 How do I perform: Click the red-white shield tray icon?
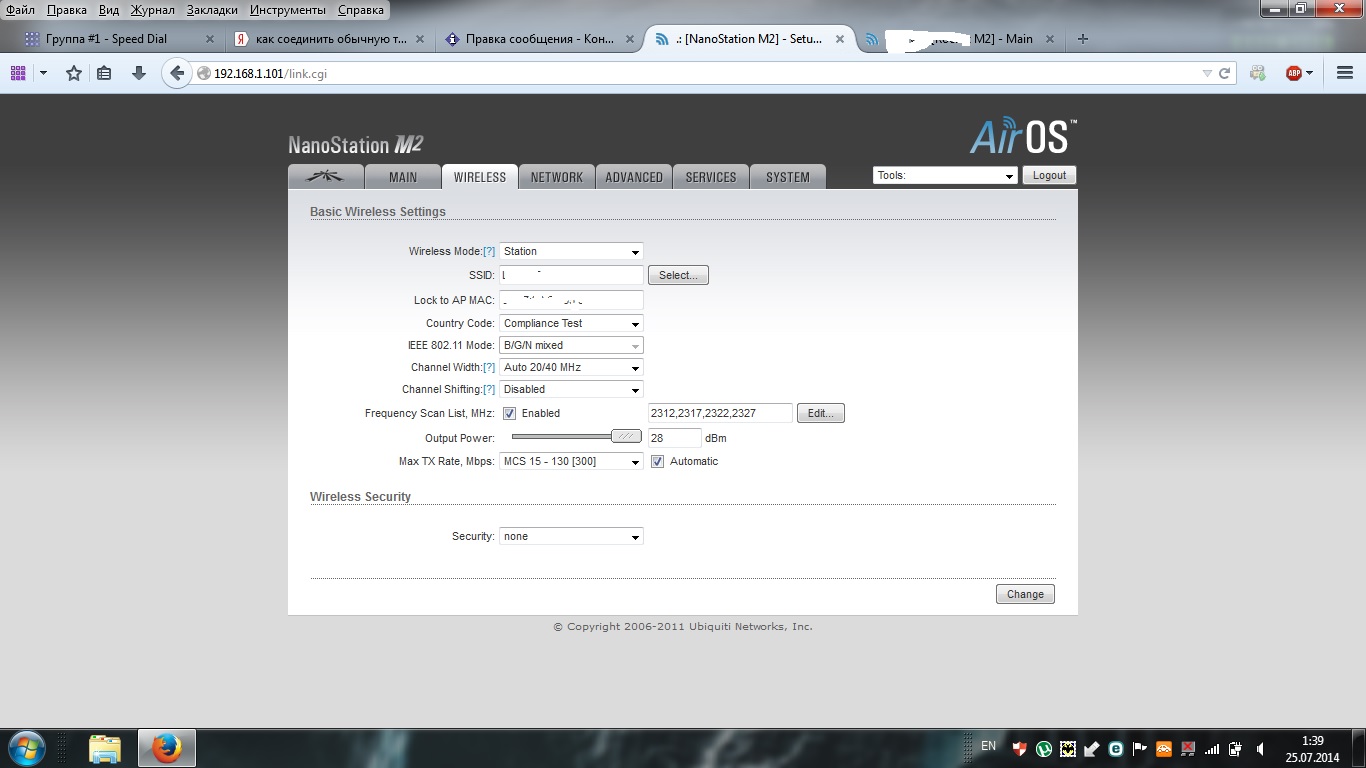1020,748
